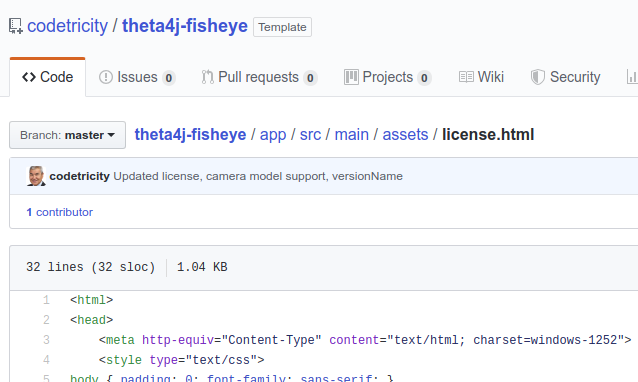Image resolution: width=638 pixels, height=382 pixels.
Task: Navigate to theta4j-fisheye breadcrumb root
Action: pyautogui.click(x=190, y=135)
